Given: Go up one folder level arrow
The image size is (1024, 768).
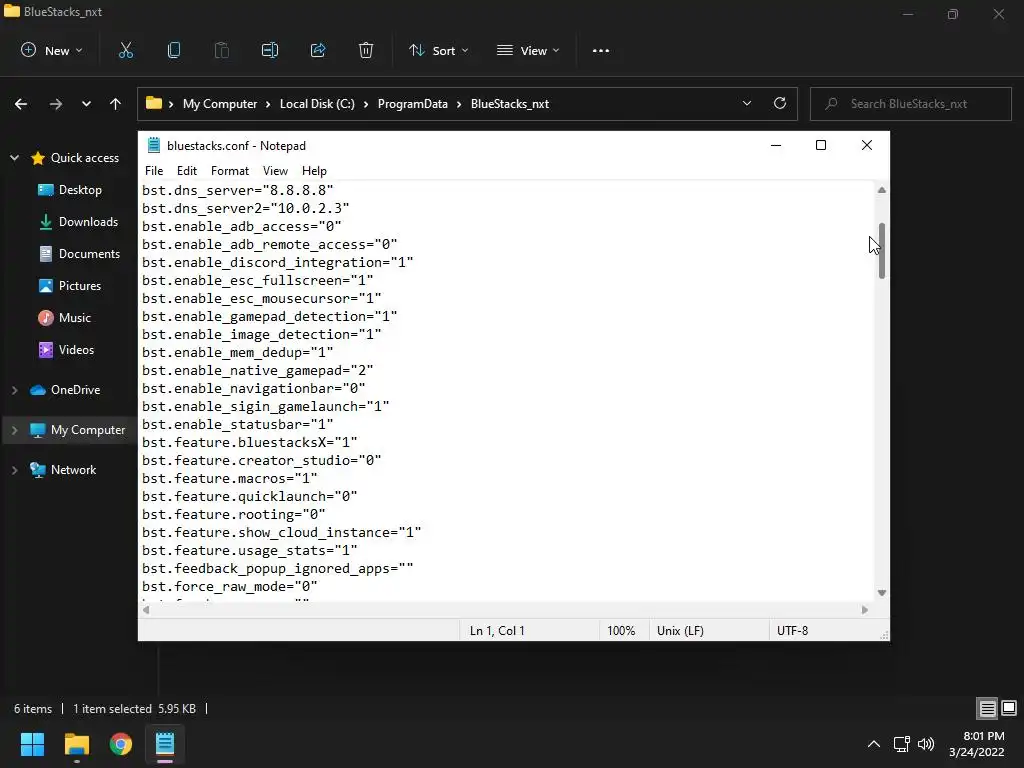Looking at the screenshot, I should 116,104.
